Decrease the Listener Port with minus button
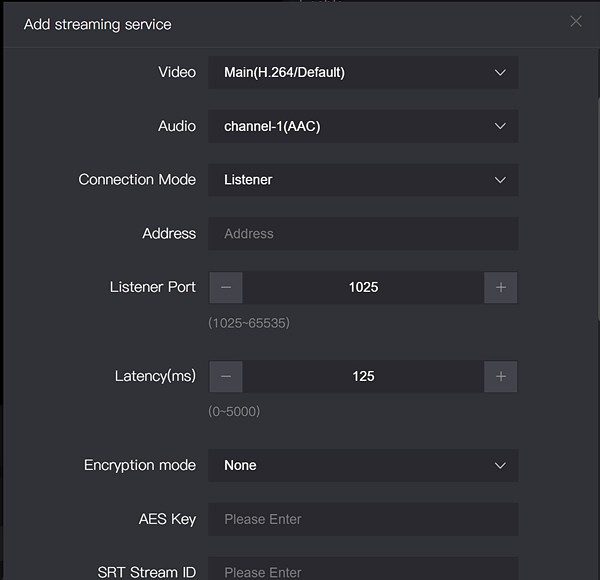 [x=226, y=287]
